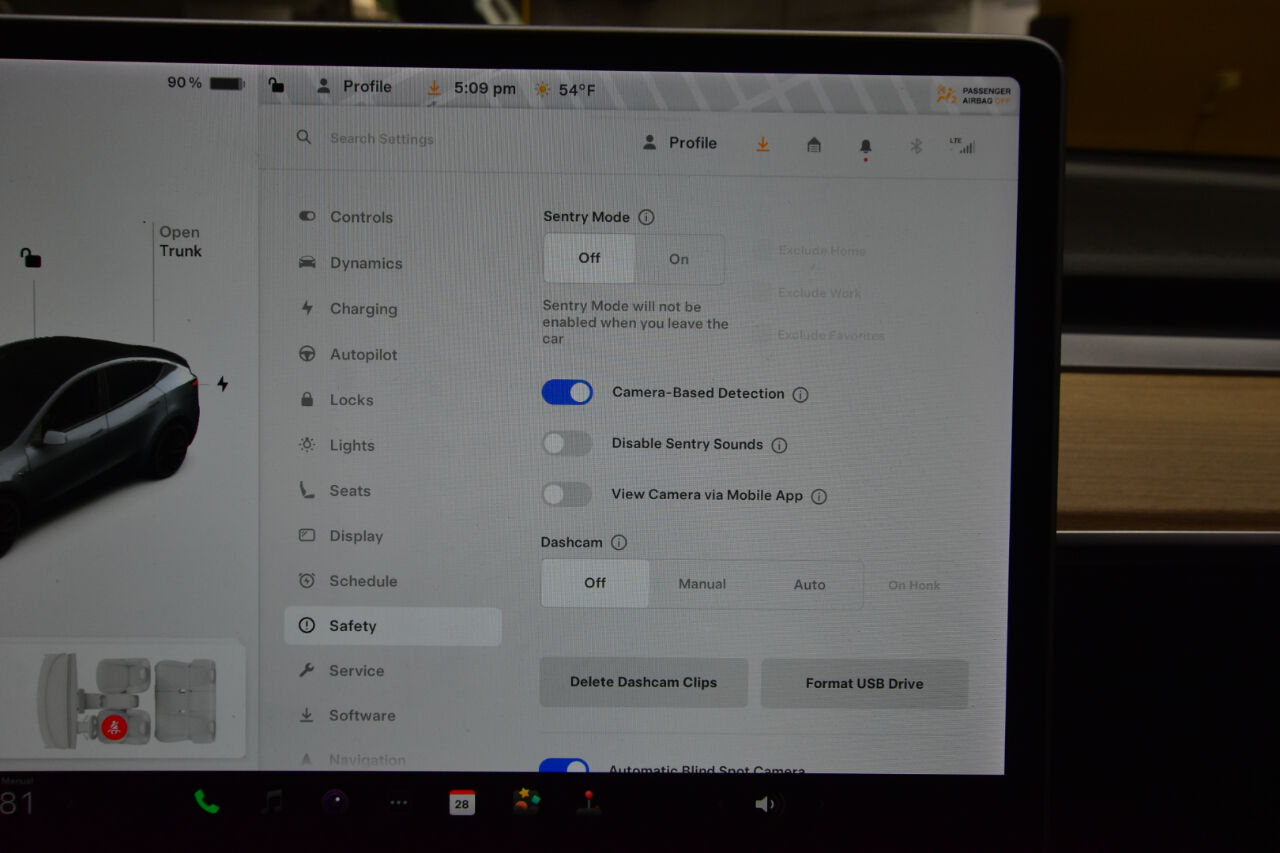This screenshot has height=853, width=1280.
Task: Click the Search Settings field
Action: (x=382, y=139)
